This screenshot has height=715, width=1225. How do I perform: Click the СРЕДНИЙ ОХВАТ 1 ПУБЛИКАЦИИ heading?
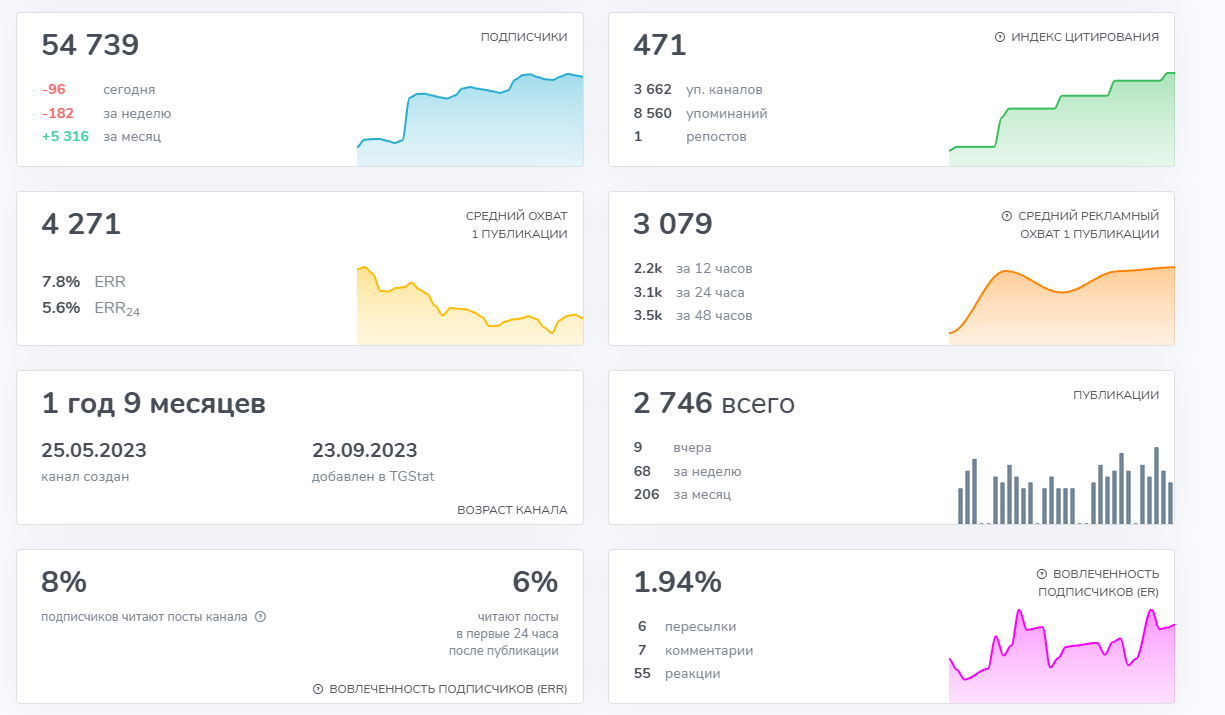point(516,225)
